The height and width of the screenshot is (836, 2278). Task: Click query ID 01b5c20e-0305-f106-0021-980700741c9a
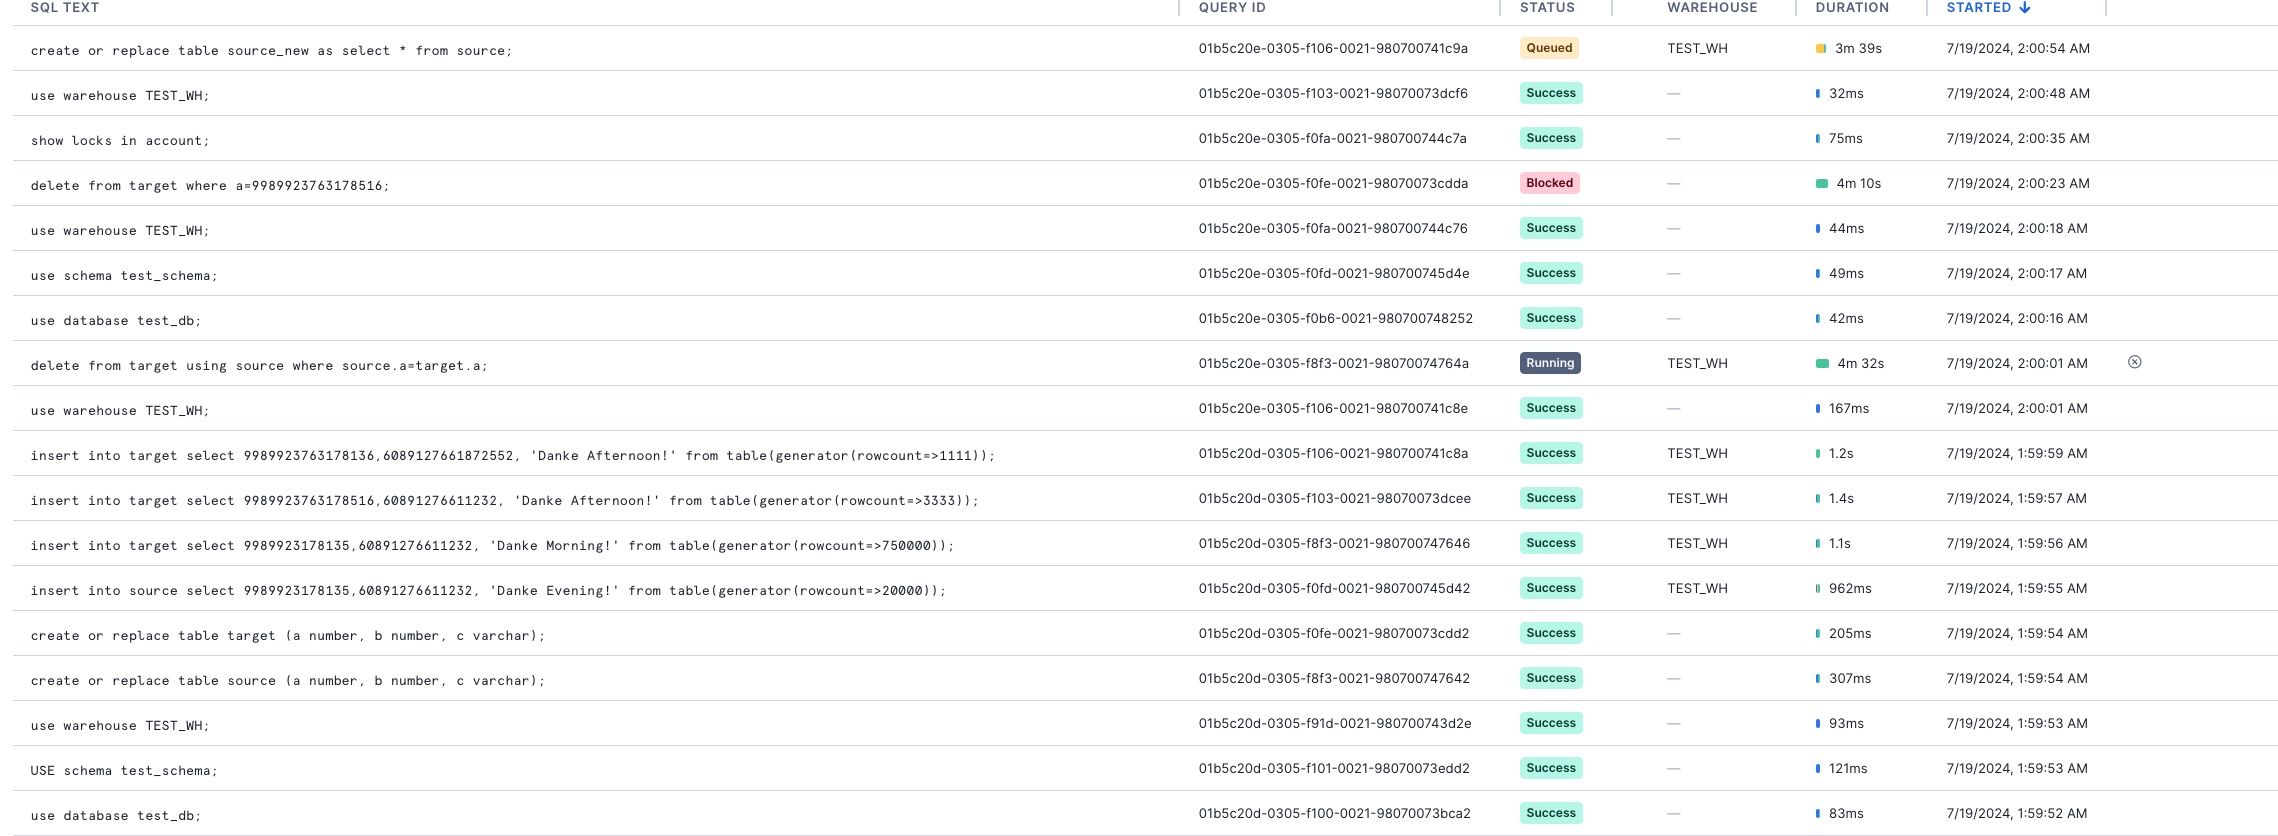tap(1333, 48)
